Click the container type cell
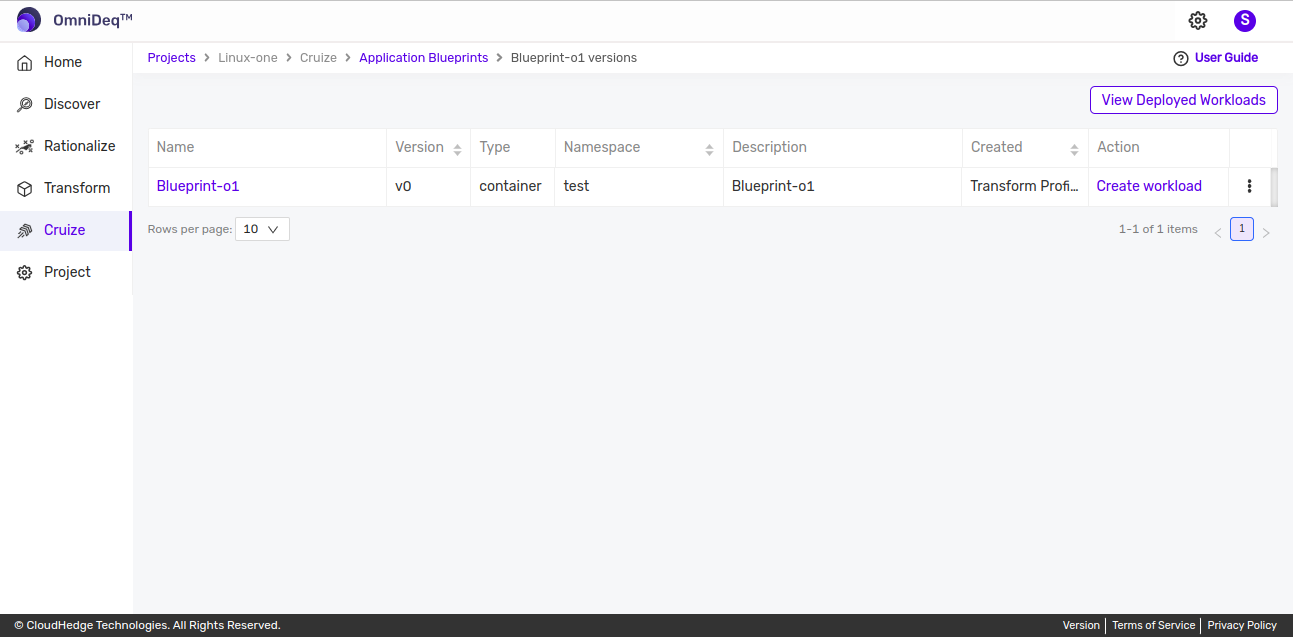The width and height of the screenshot is (1293, 637). coord(513,187)
